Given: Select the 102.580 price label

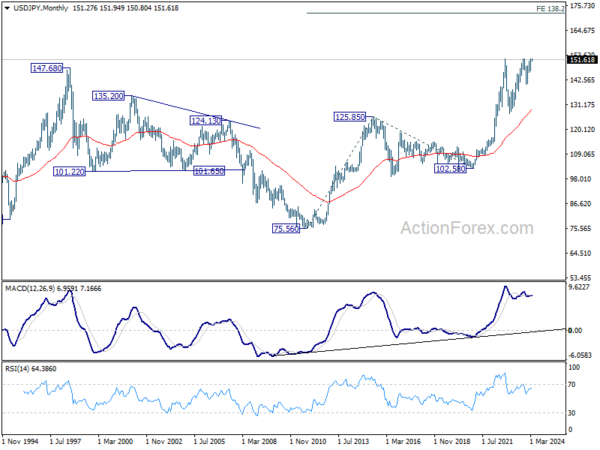Looking at the screenshot, I should (x=450, y=169).
